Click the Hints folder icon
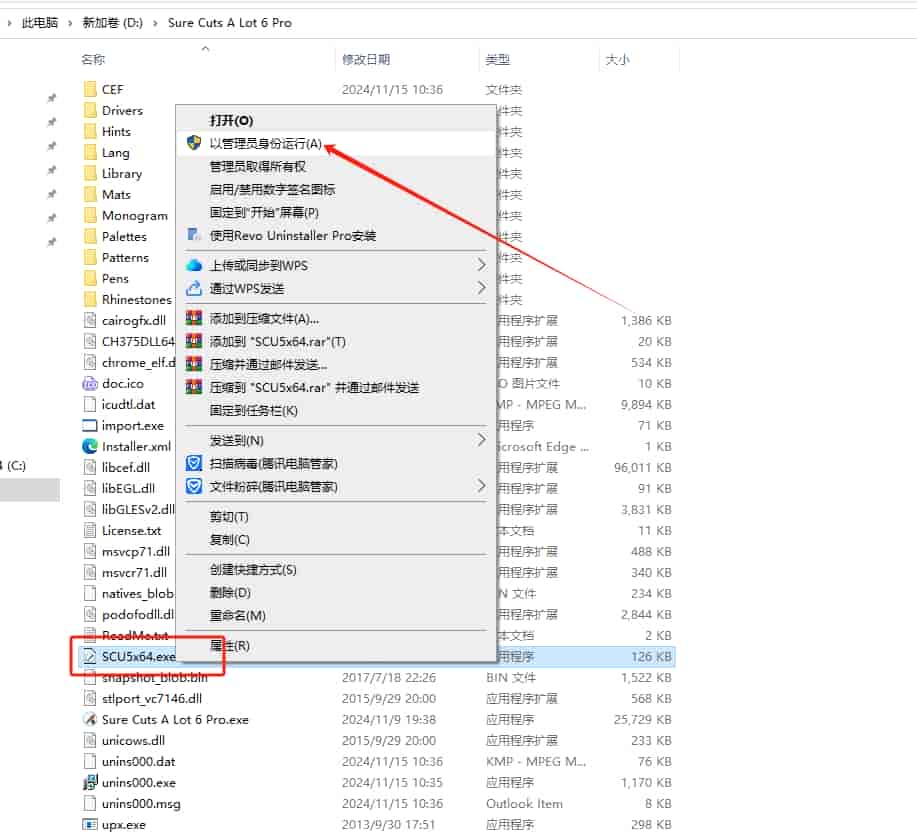The height and width of the screenshot is (833, 917). [x=90, y=131]
